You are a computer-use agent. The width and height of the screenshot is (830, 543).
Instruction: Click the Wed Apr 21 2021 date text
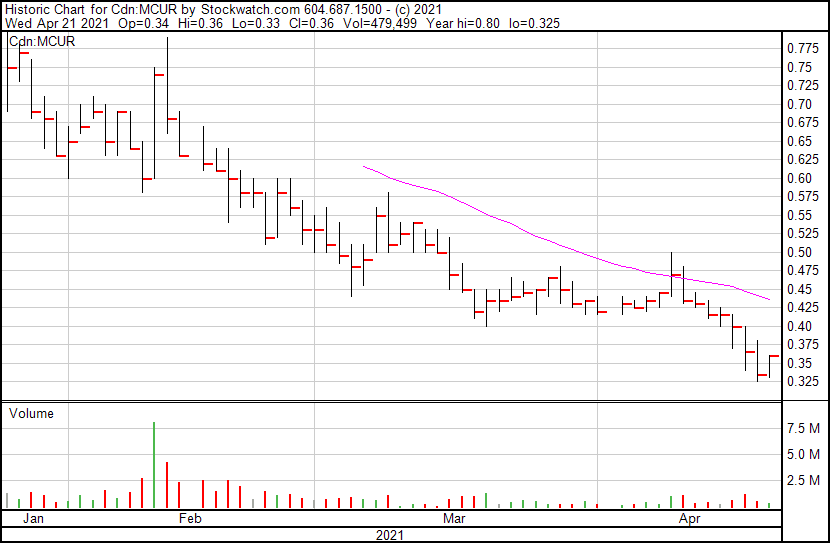(x=57, y=23)
